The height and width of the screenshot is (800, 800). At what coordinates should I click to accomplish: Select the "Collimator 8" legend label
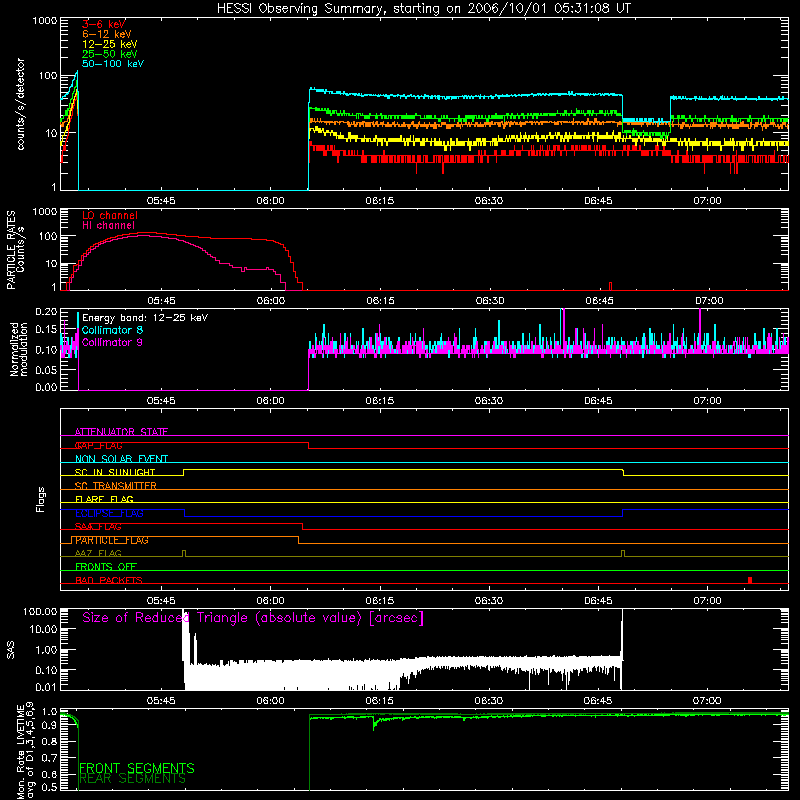tap(112, 330)
